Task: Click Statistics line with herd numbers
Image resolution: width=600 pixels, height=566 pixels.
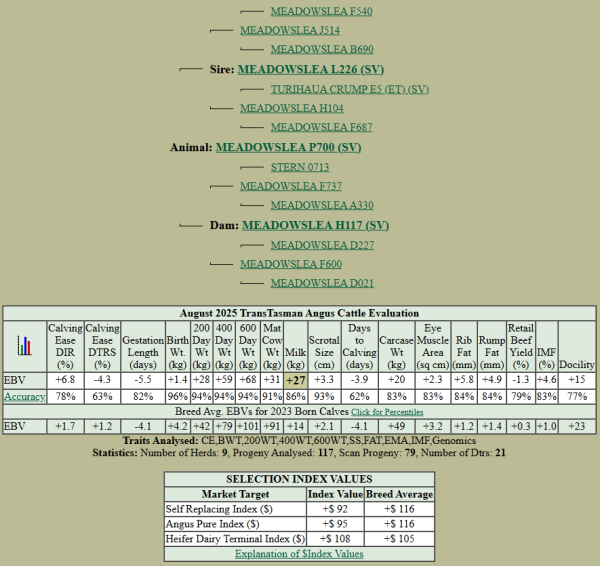Action: tap(299, 453)
